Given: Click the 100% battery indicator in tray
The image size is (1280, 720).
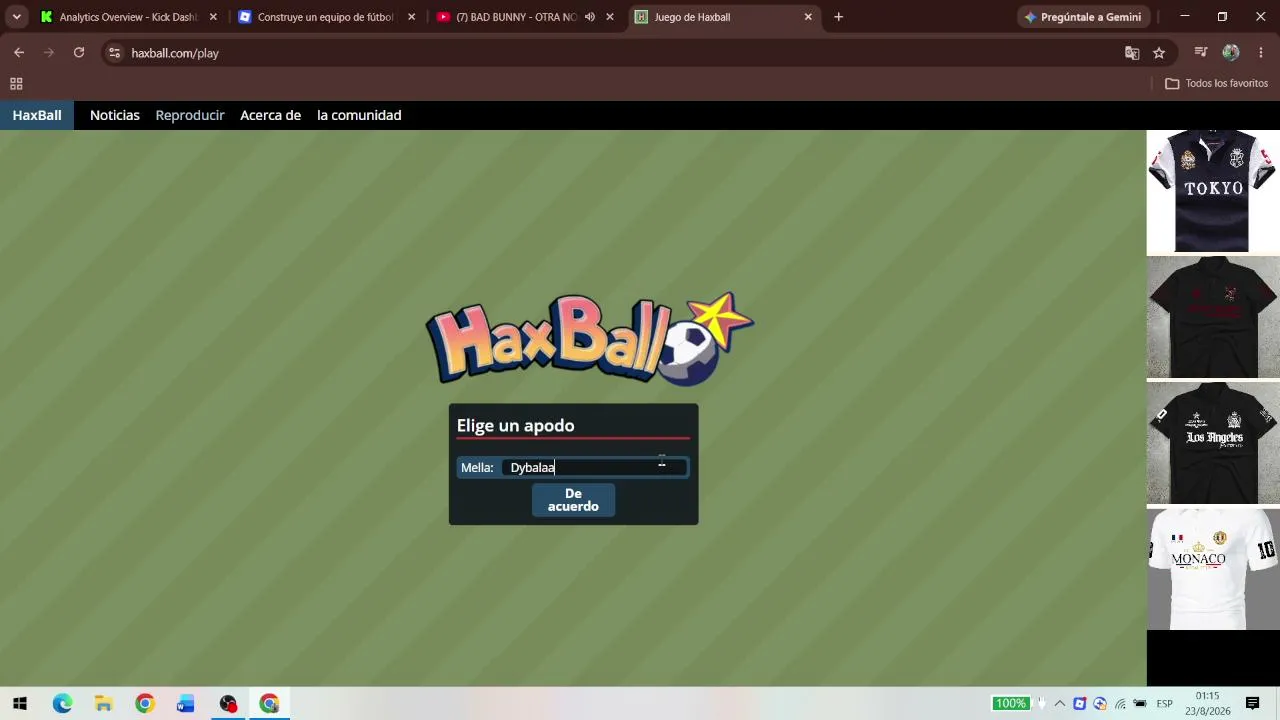Looking at the screenshot, I should [x=1010, y=704].
